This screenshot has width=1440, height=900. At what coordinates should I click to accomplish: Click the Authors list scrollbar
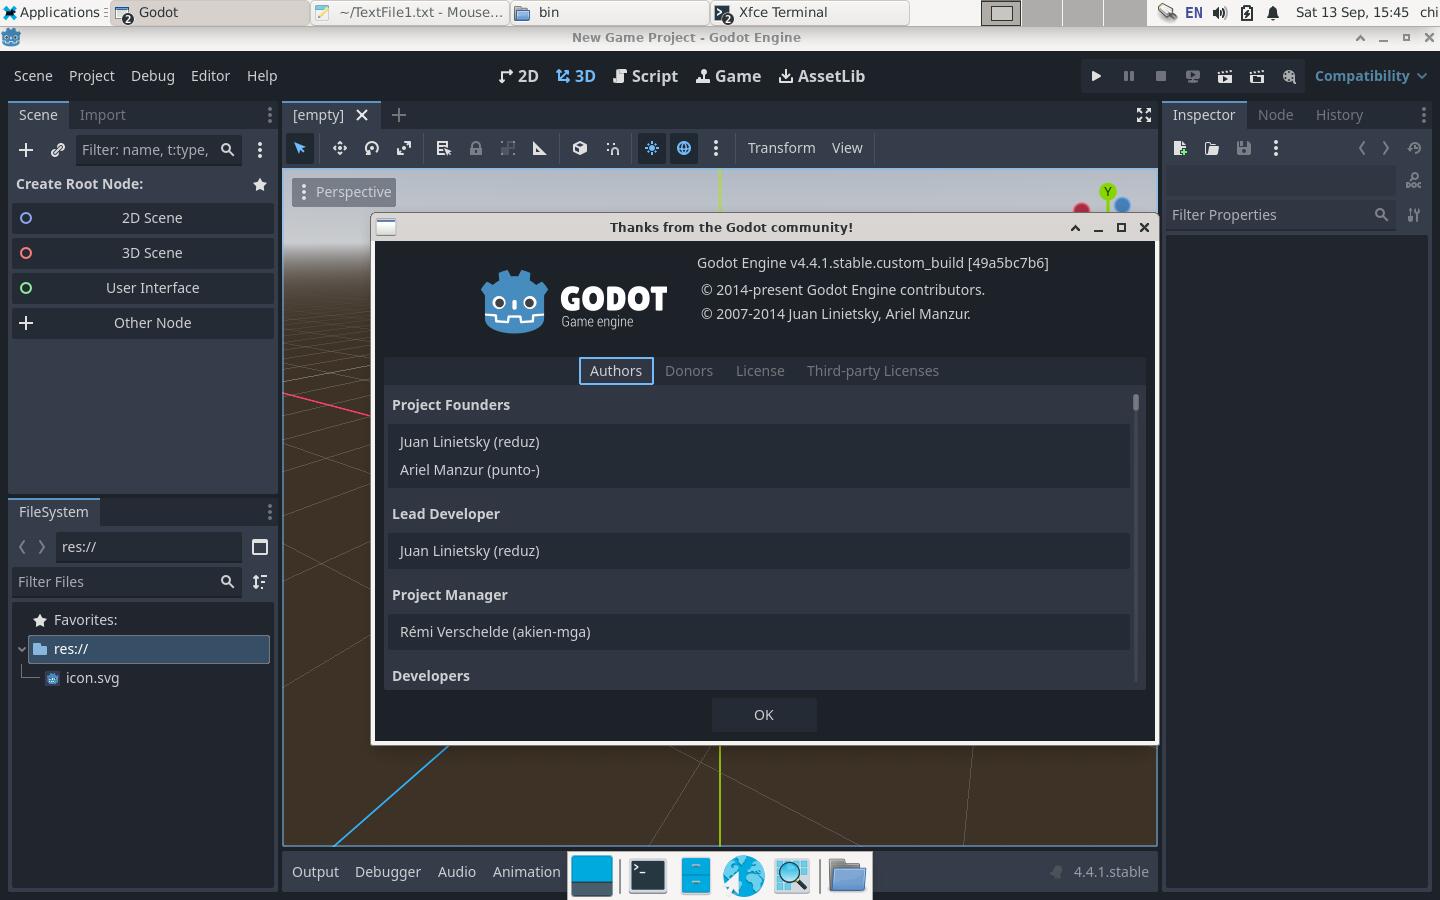(1136, 402)
